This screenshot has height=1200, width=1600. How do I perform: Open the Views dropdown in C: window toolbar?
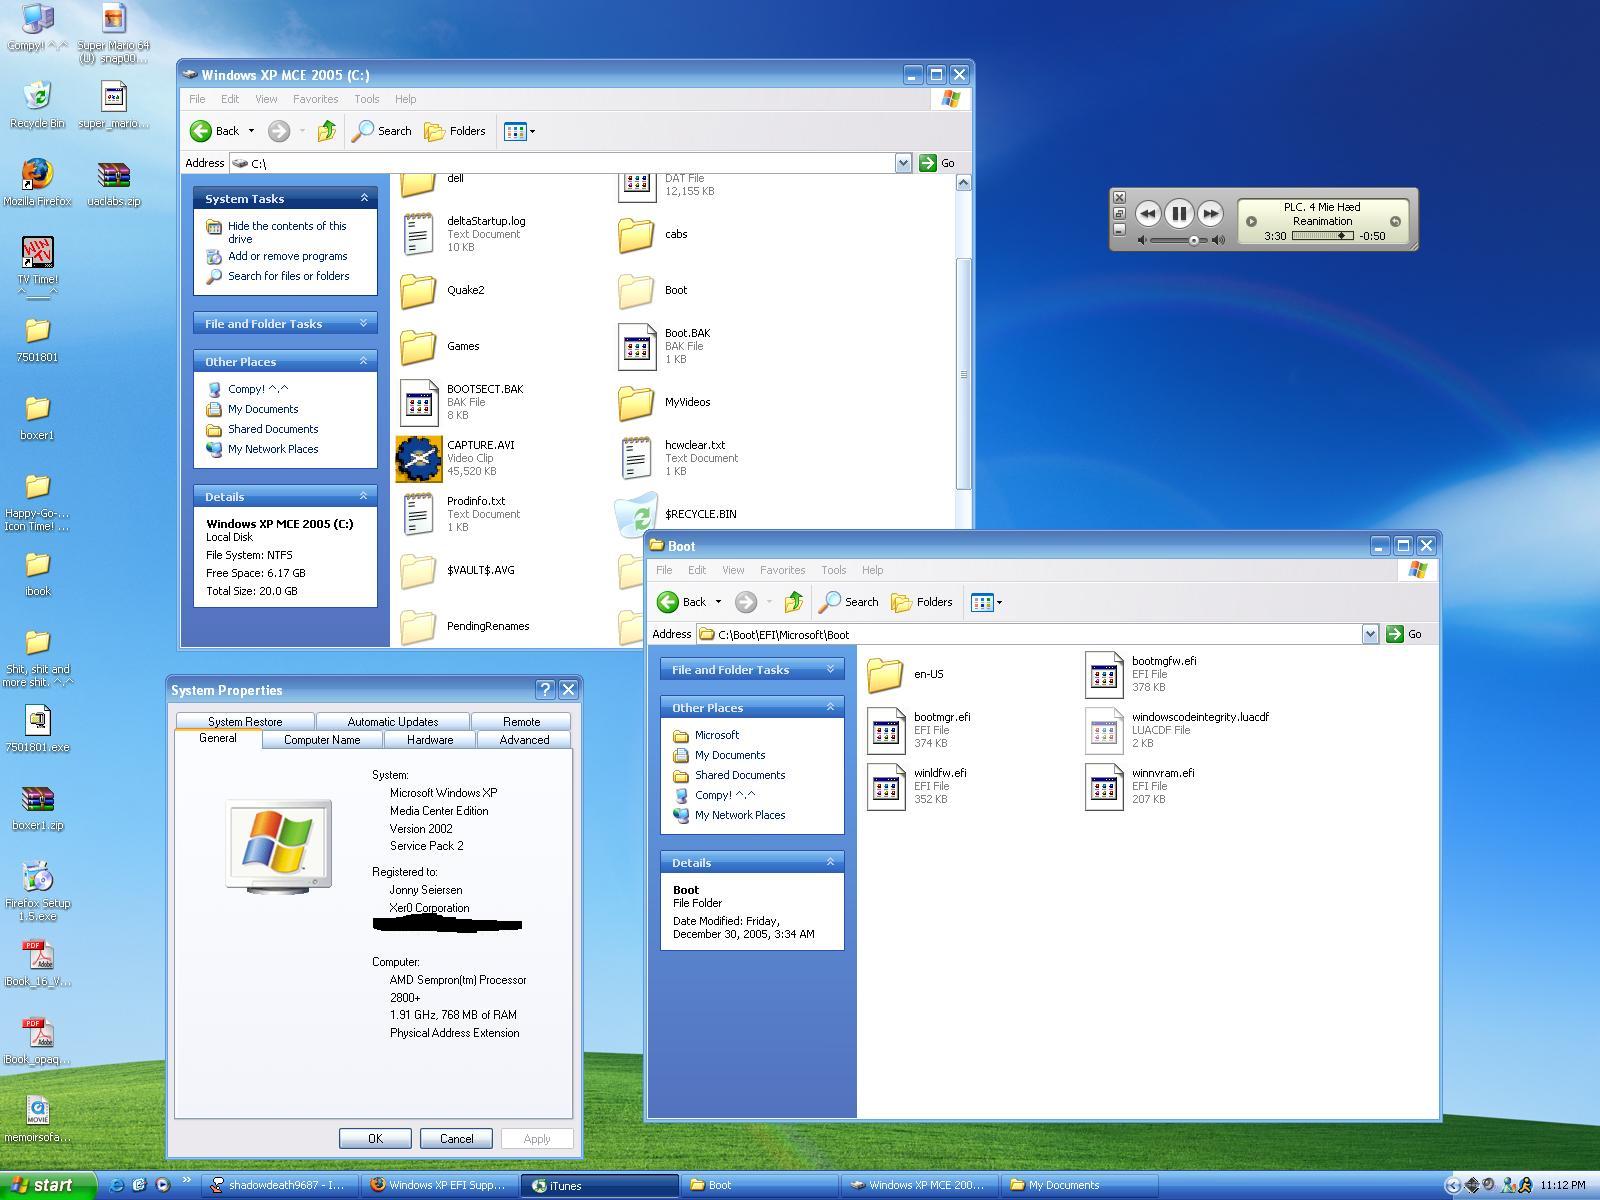click(x=519, y=131)
